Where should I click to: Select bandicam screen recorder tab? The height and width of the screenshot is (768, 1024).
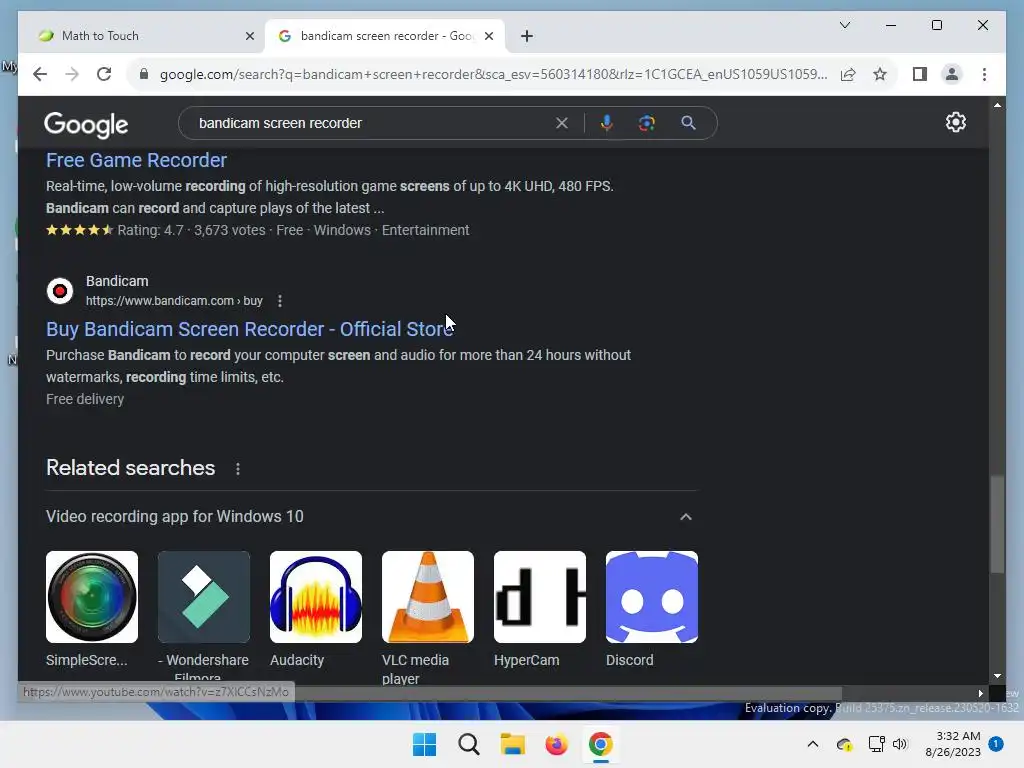[x=385, y=36]
